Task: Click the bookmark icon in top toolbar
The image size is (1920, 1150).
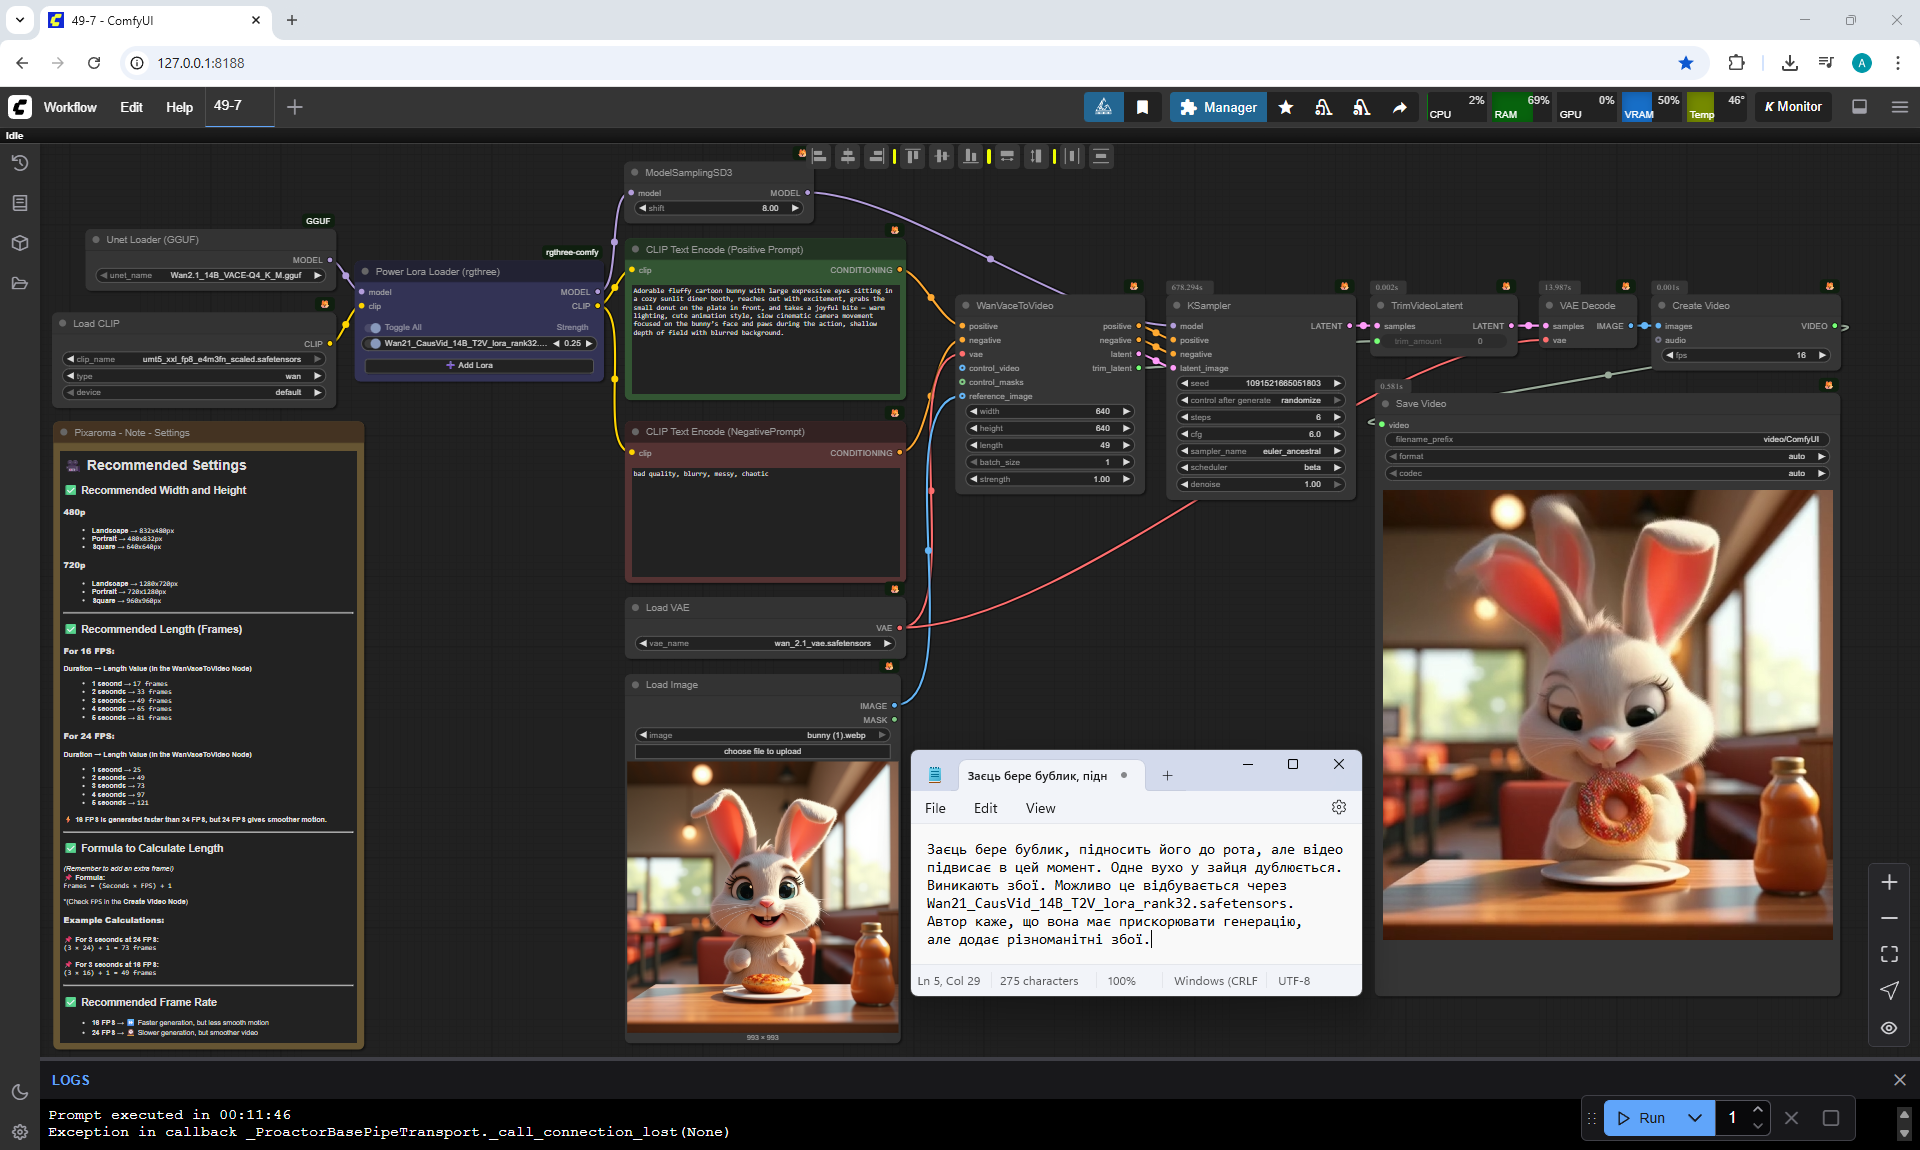Action: coord(1142,107)
